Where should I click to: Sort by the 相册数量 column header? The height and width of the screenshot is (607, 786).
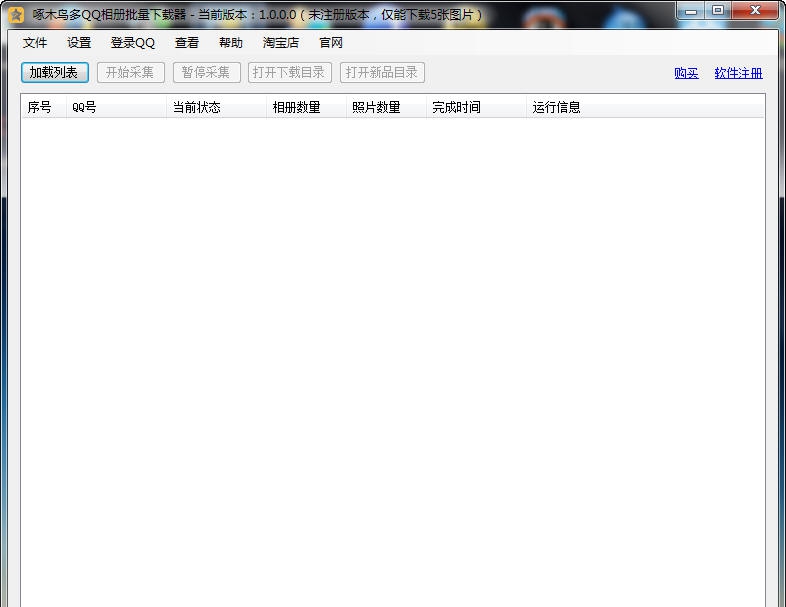[306, 107]
